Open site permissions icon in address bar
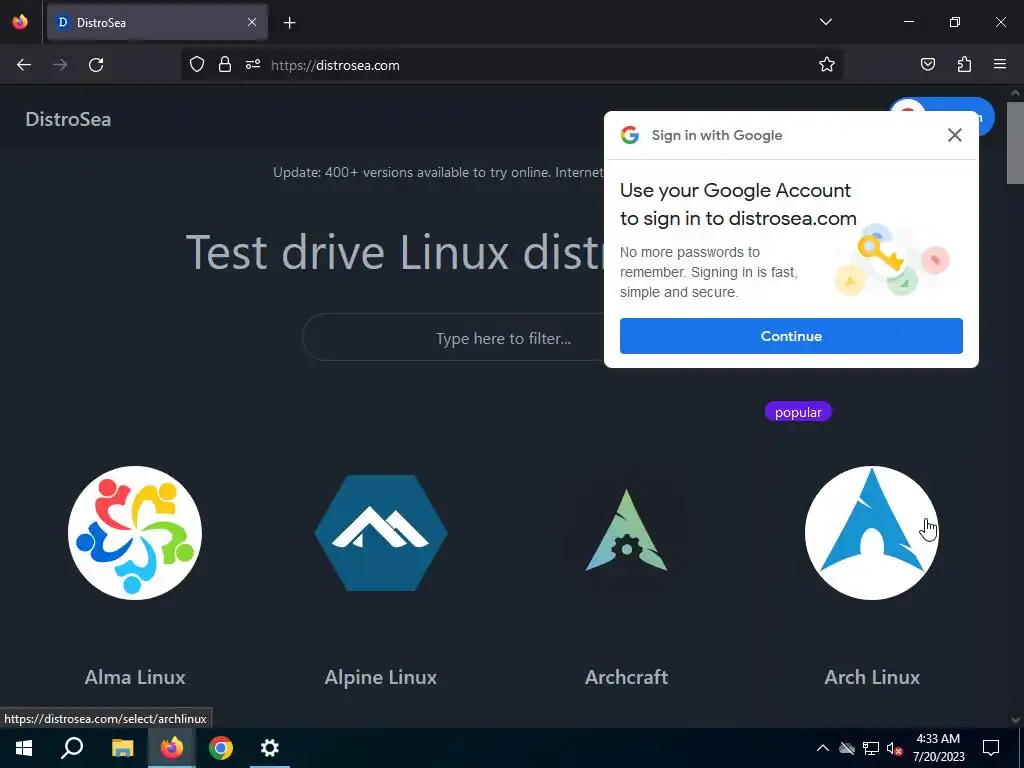 coord(253,65)
